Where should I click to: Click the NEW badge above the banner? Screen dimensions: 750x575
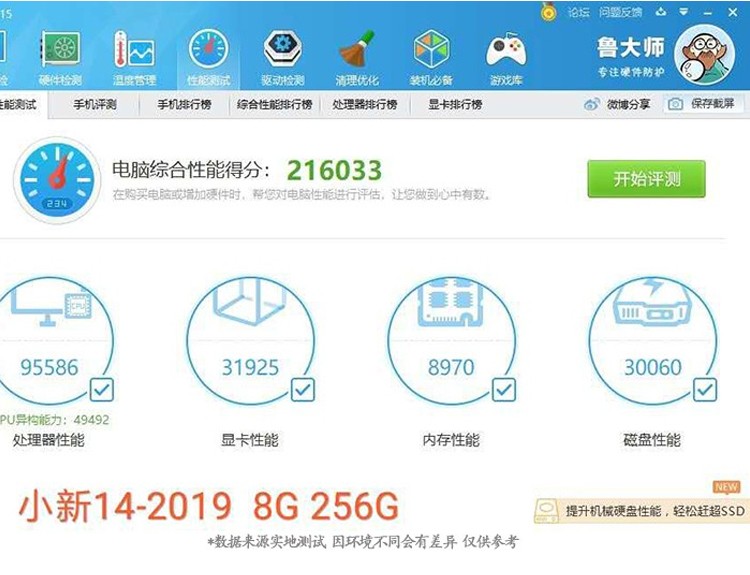[x=726, y=487]
